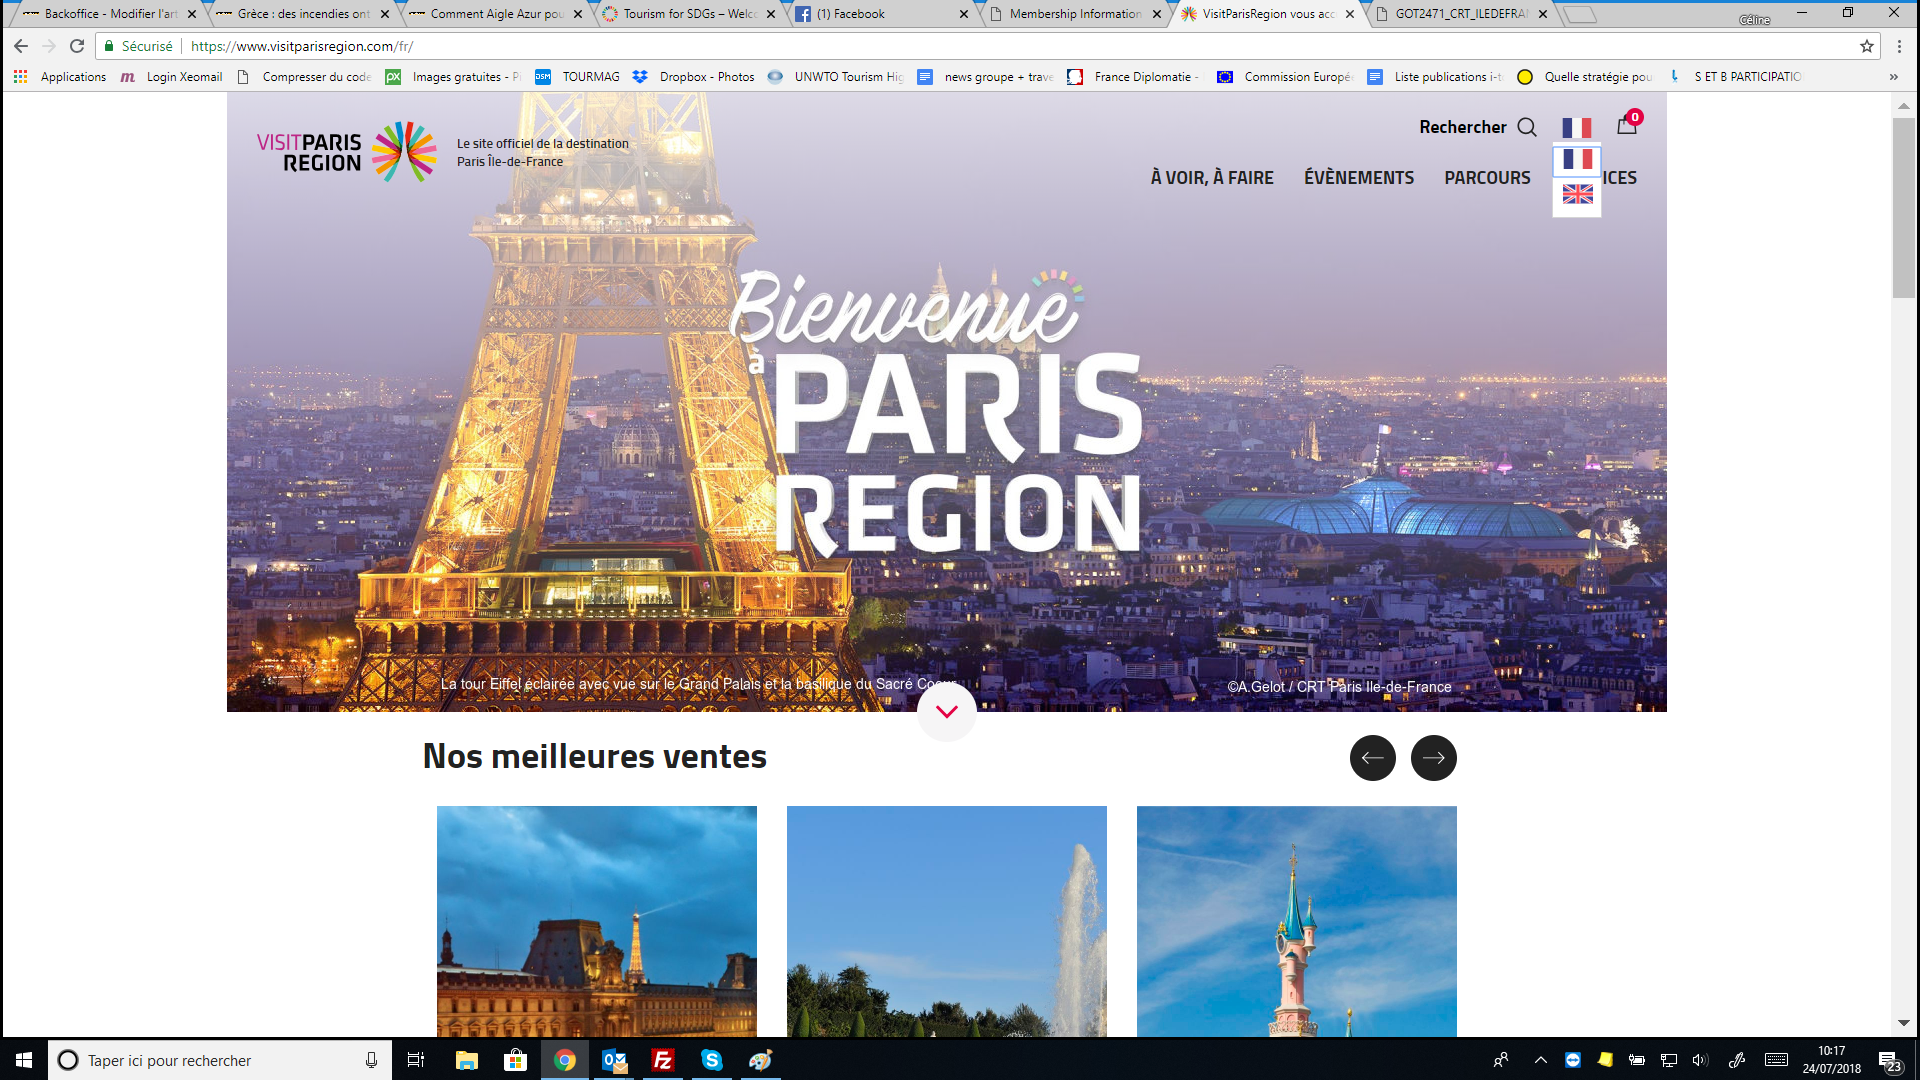The width and height of the screenshot is (1920, 1080).
Task: Click the red chevron scroll-down button
Action: point(946,711)
